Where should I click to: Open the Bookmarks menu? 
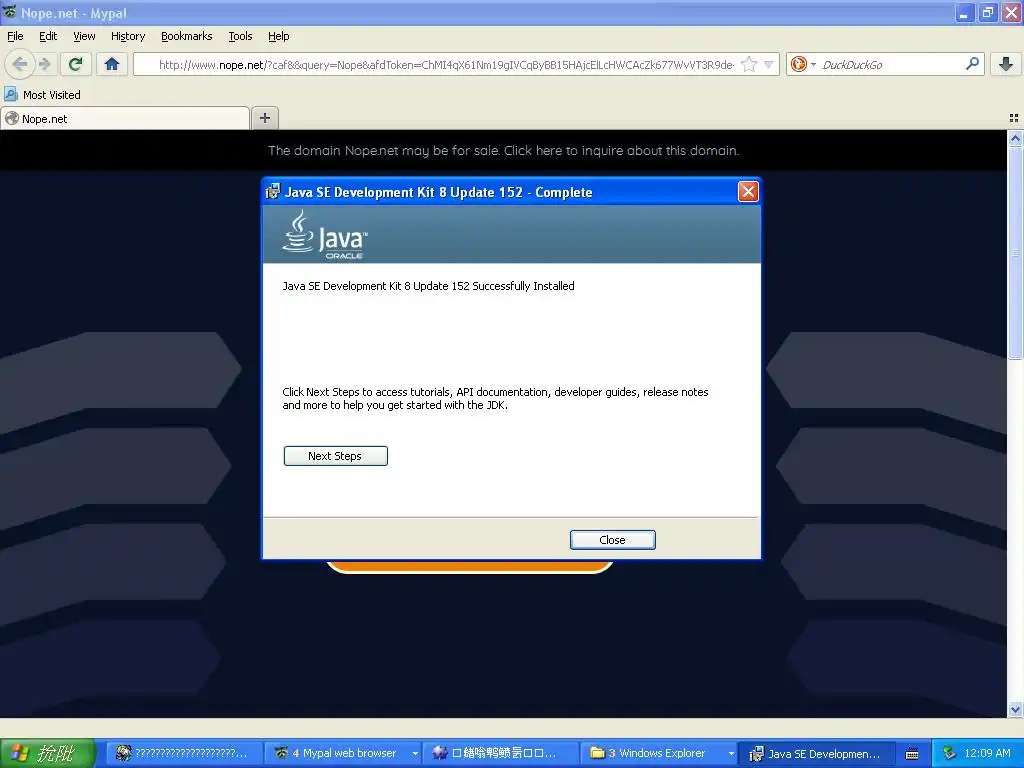pyautogui.click(x=187, y=36)
